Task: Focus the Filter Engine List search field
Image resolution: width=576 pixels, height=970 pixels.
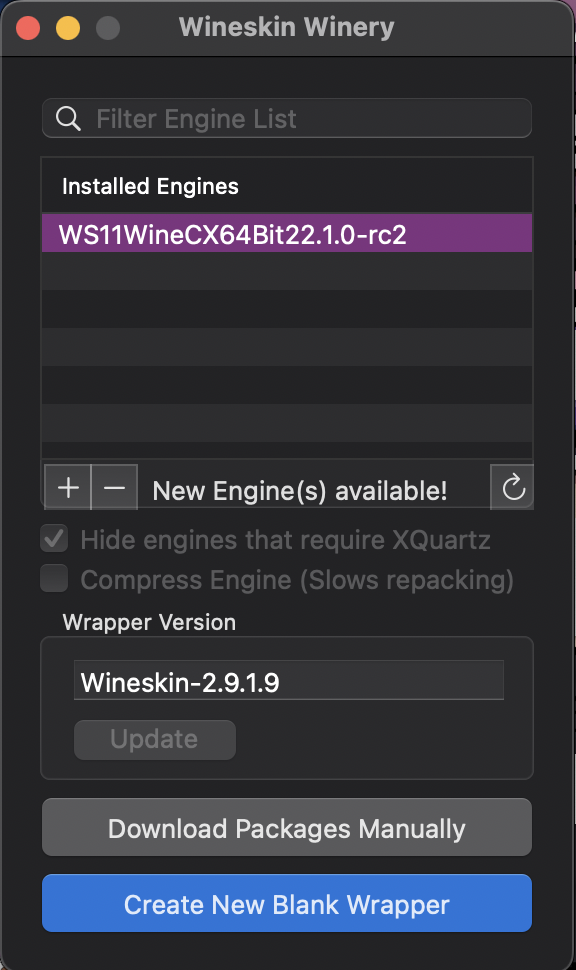Action: pos(287,118)
